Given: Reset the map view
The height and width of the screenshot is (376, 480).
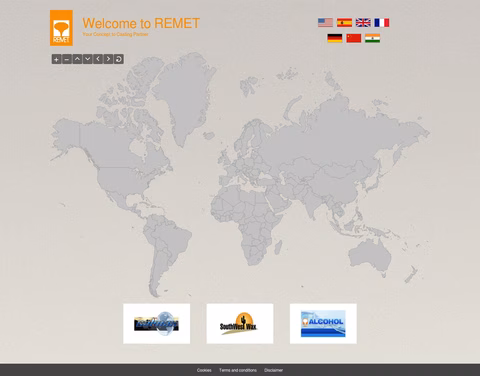Looking at the screenshot, I should pos(119,59).
